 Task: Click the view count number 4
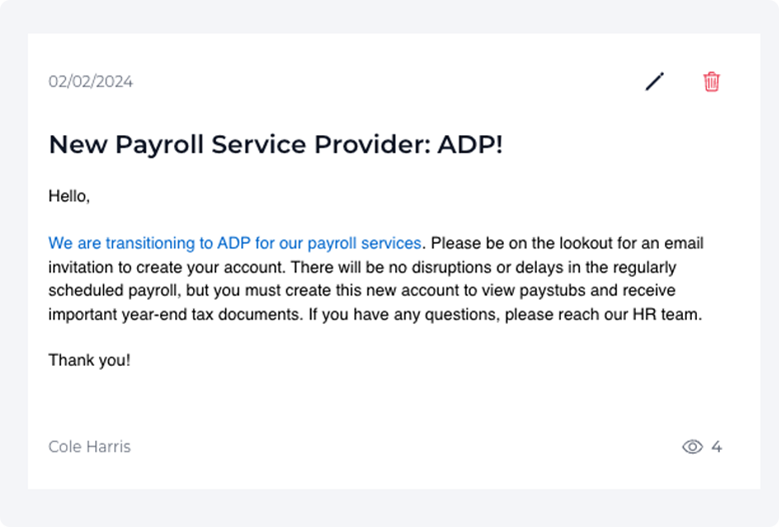click(717, 447)
